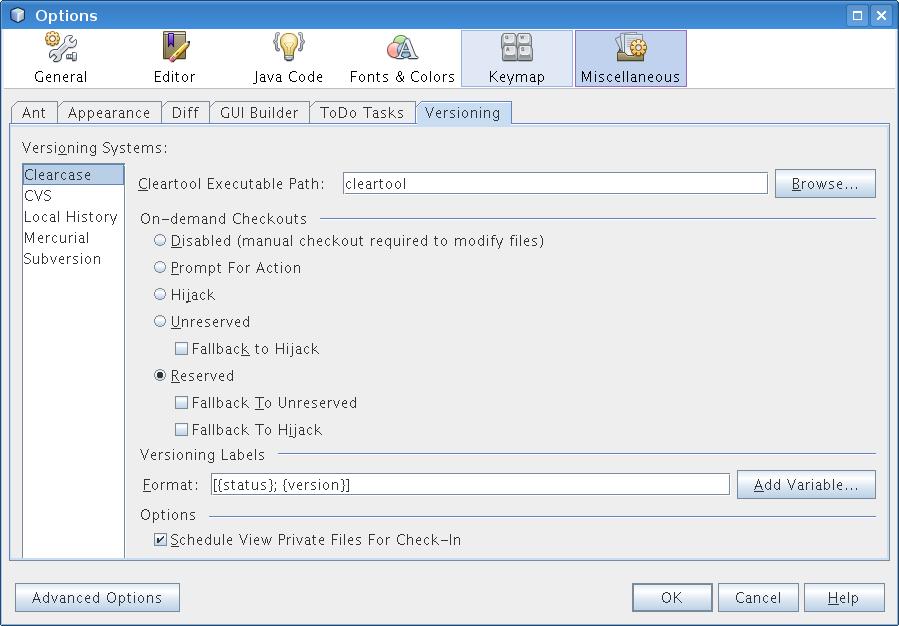Select the Java Code lightbulb icon

[x=288, y=47]
